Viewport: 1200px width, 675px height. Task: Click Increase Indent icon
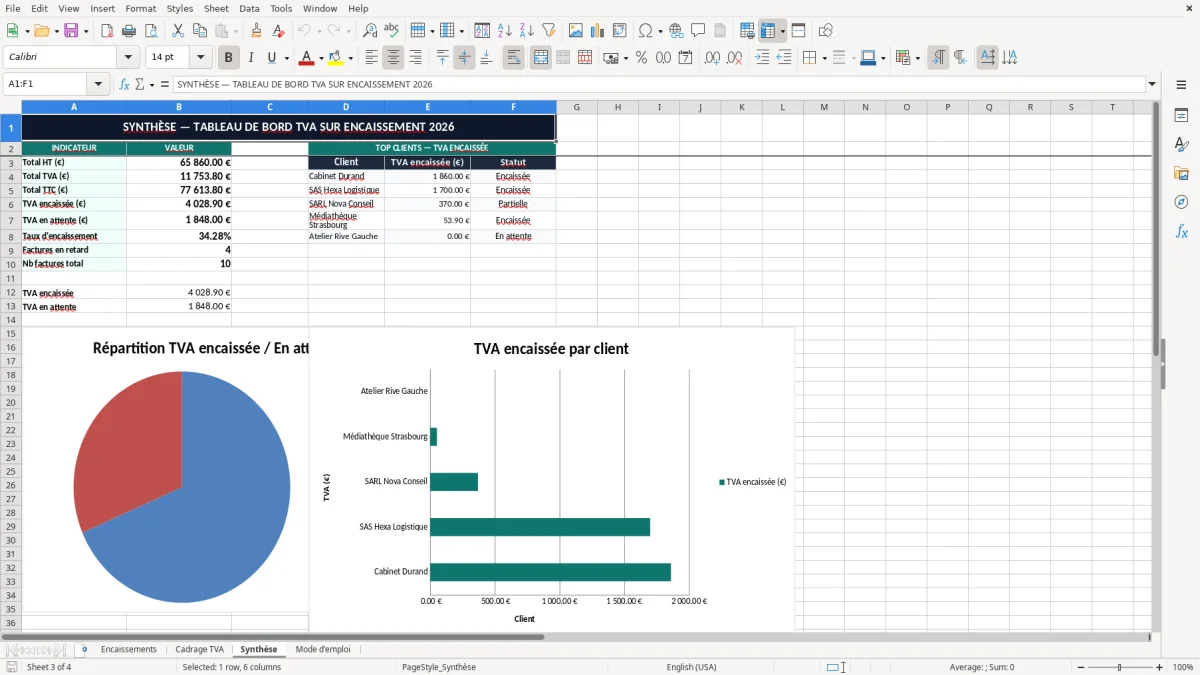pos(762,58)
